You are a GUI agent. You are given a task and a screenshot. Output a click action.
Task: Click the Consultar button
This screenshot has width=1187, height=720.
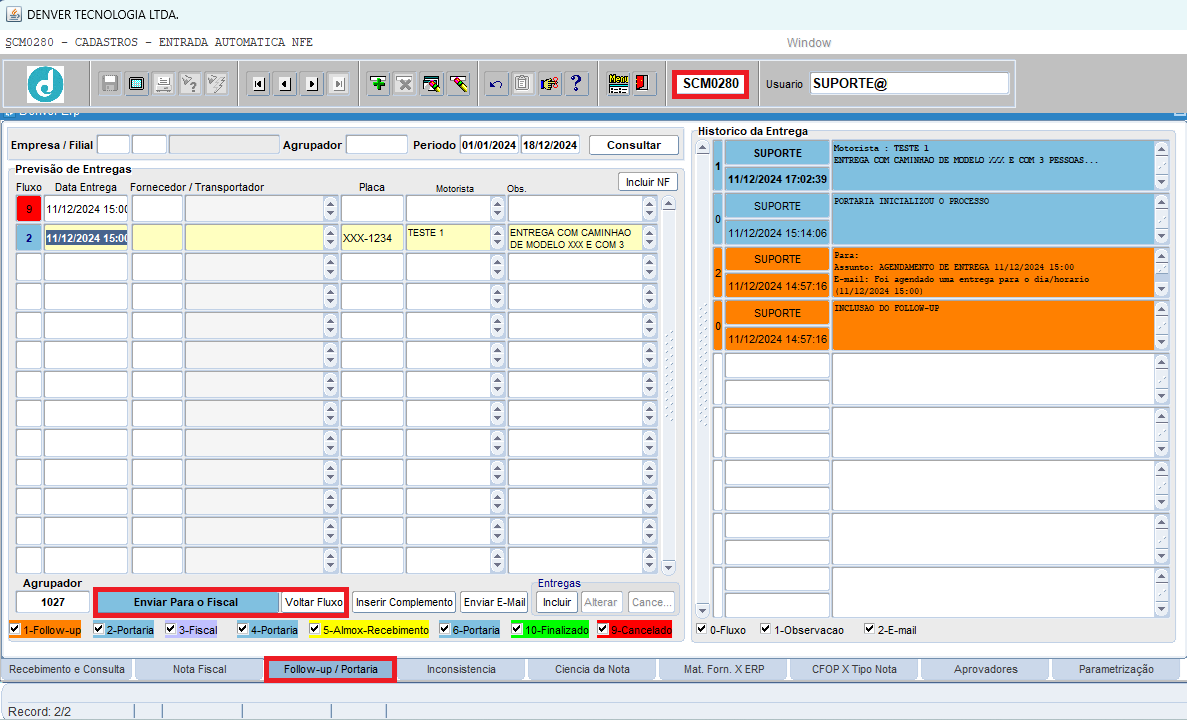tap(634, 145)
